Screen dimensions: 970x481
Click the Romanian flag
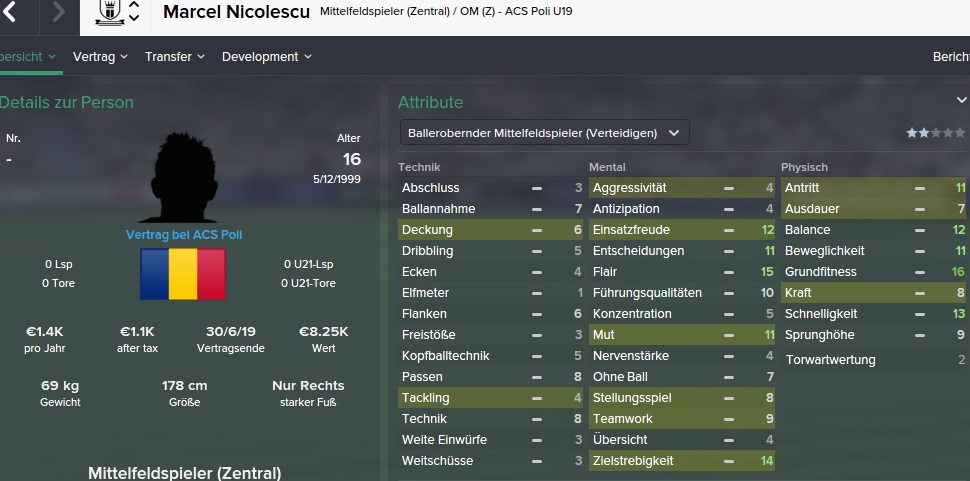[184, 275]
